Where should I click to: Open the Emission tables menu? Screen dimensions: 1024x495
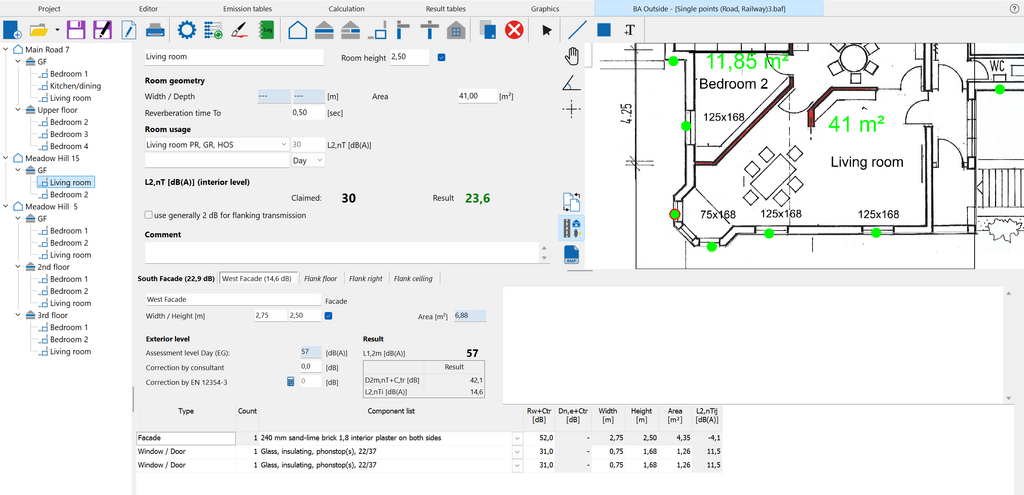coord(247,8)
